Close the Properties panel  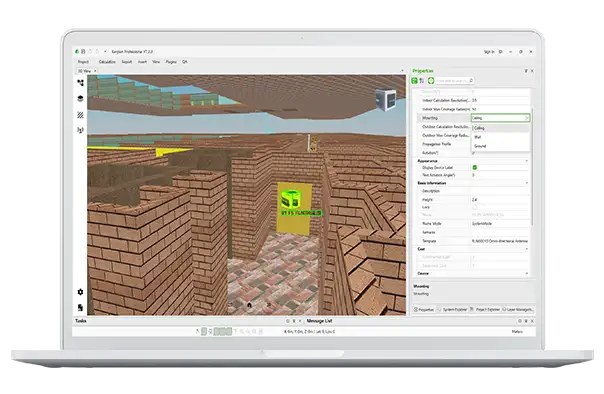pyautogui.click(x=532, y=71)
